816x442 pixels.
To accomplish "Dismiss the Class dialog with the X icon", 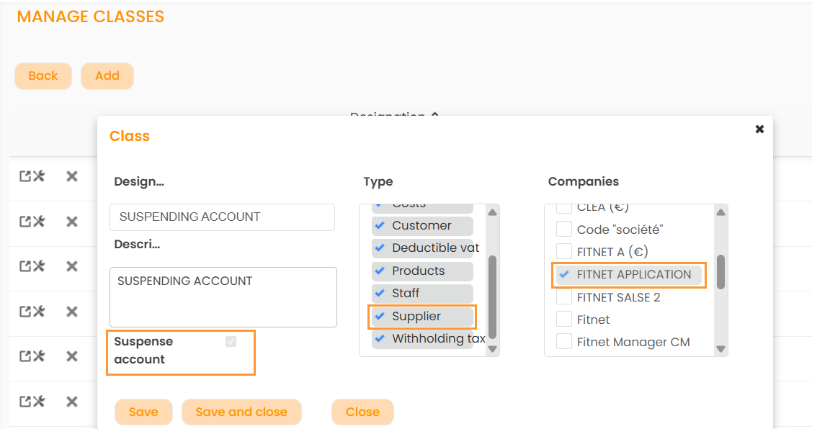I will (759, 129).
